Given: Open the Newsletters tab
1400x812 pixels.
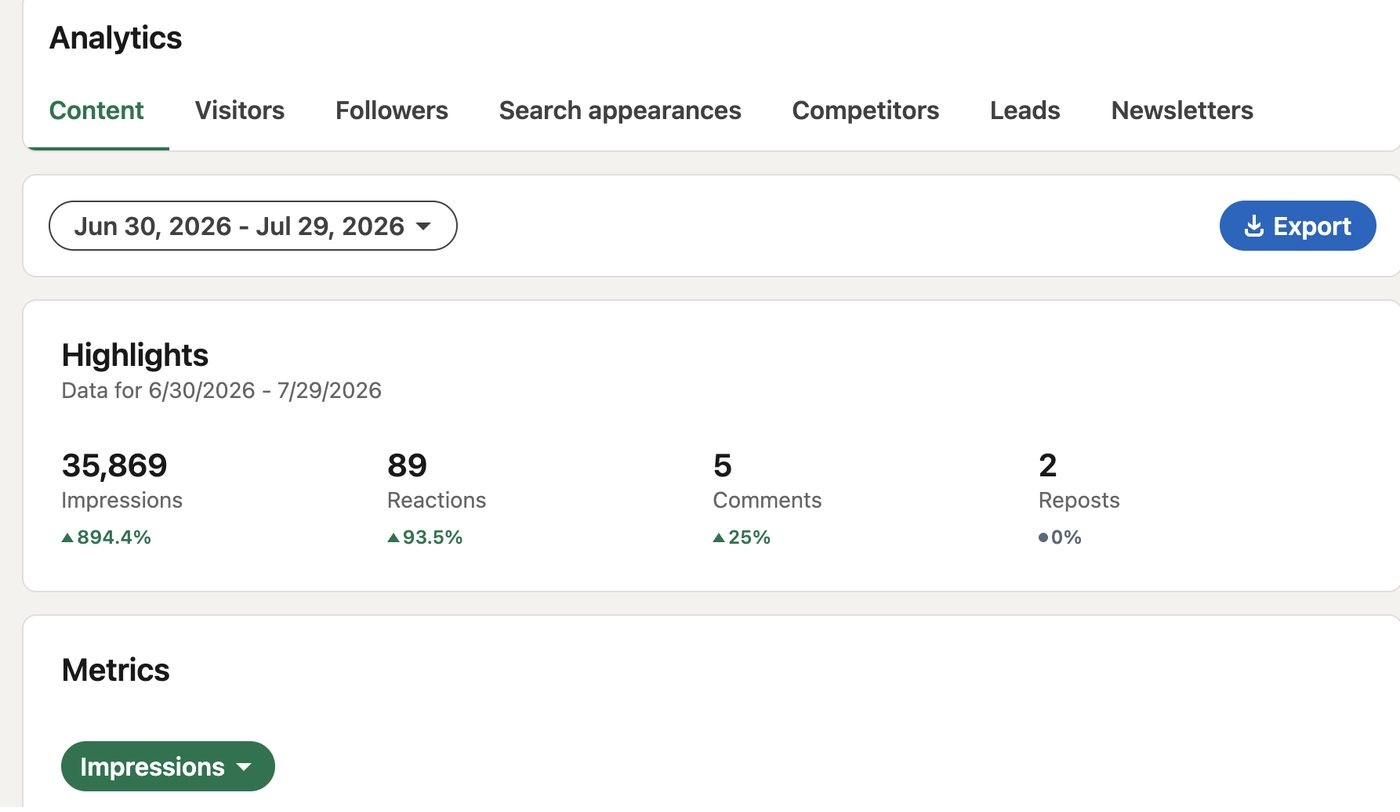Looking at the screenshot, I should coord(1182,110).
